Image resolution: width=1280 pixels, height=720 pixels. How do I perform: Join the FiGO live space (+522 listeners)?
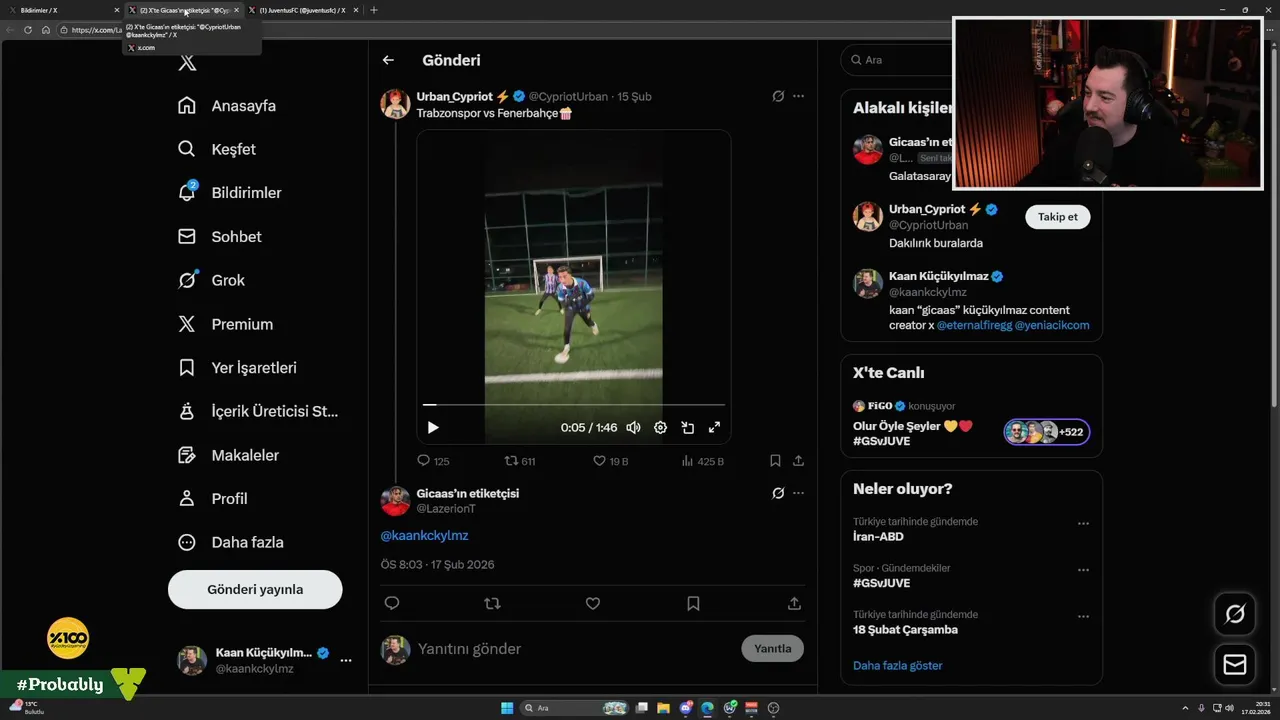point(1047,432)
